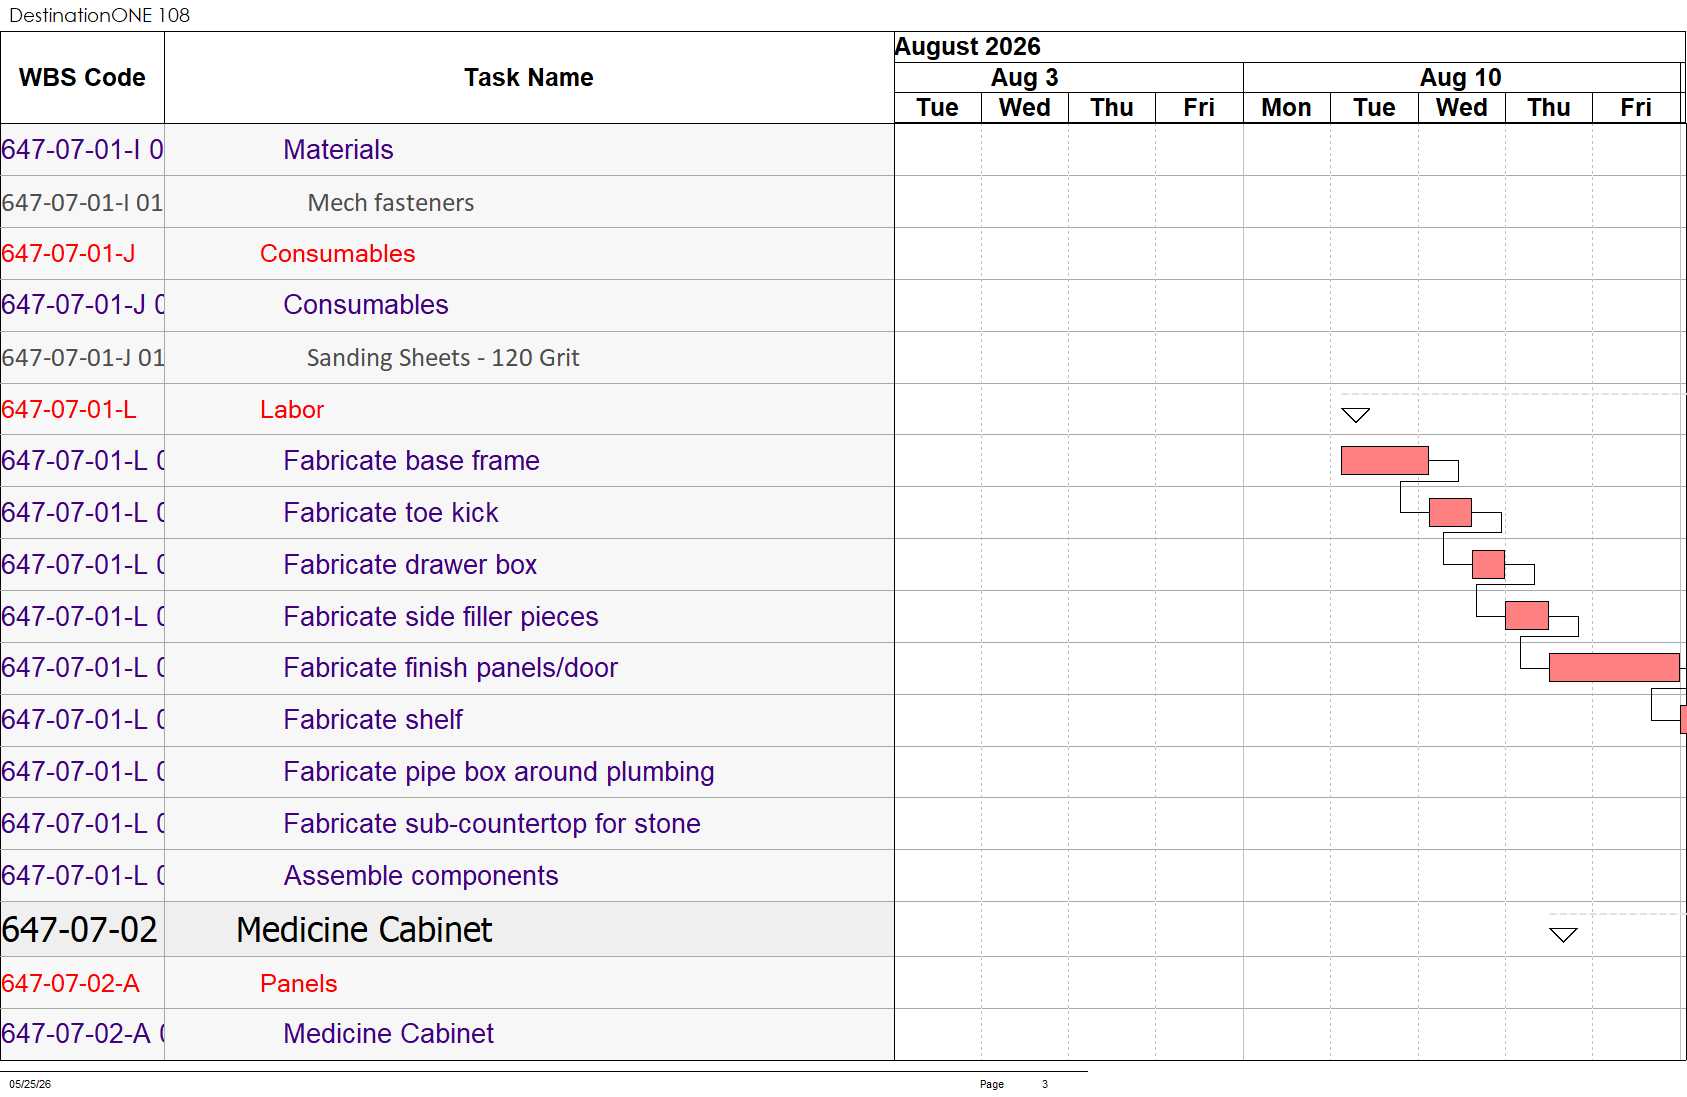This screenshot has width=1687, height=1097.
Task: Select the Consumables group row 647-07-01-J
Action: point(447,254)
